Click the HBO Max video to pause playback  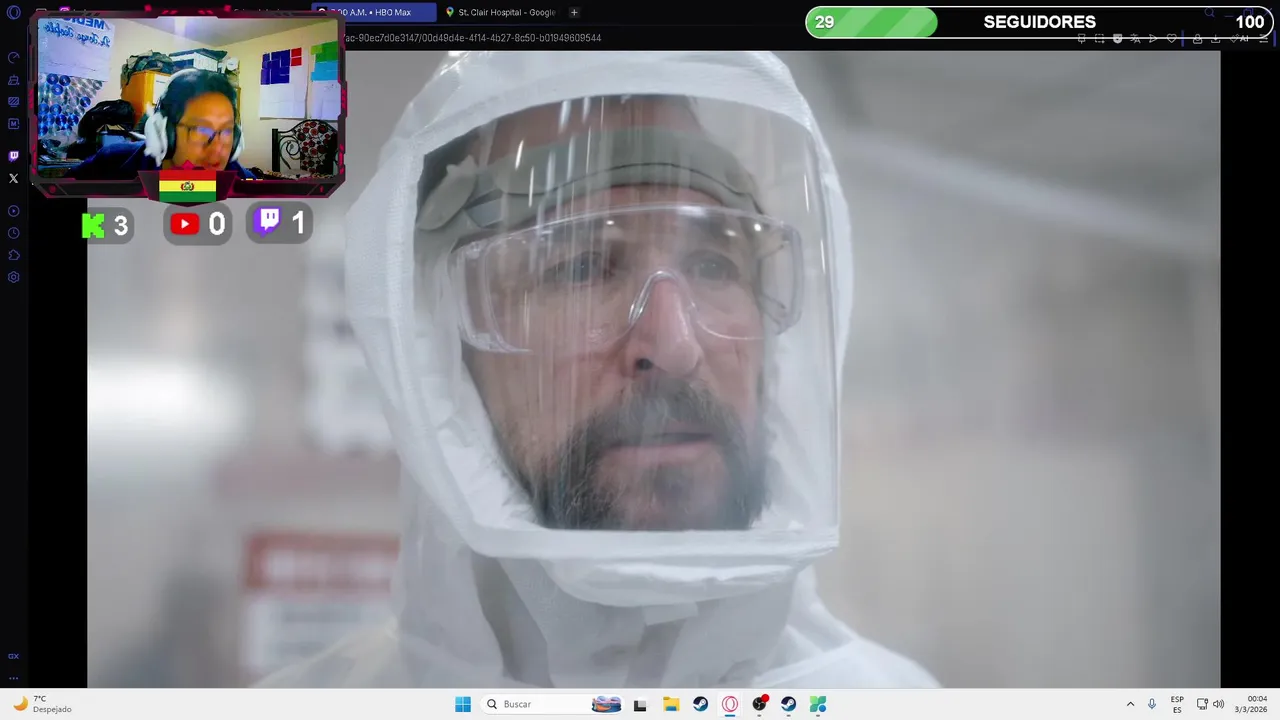click(653, 369)
